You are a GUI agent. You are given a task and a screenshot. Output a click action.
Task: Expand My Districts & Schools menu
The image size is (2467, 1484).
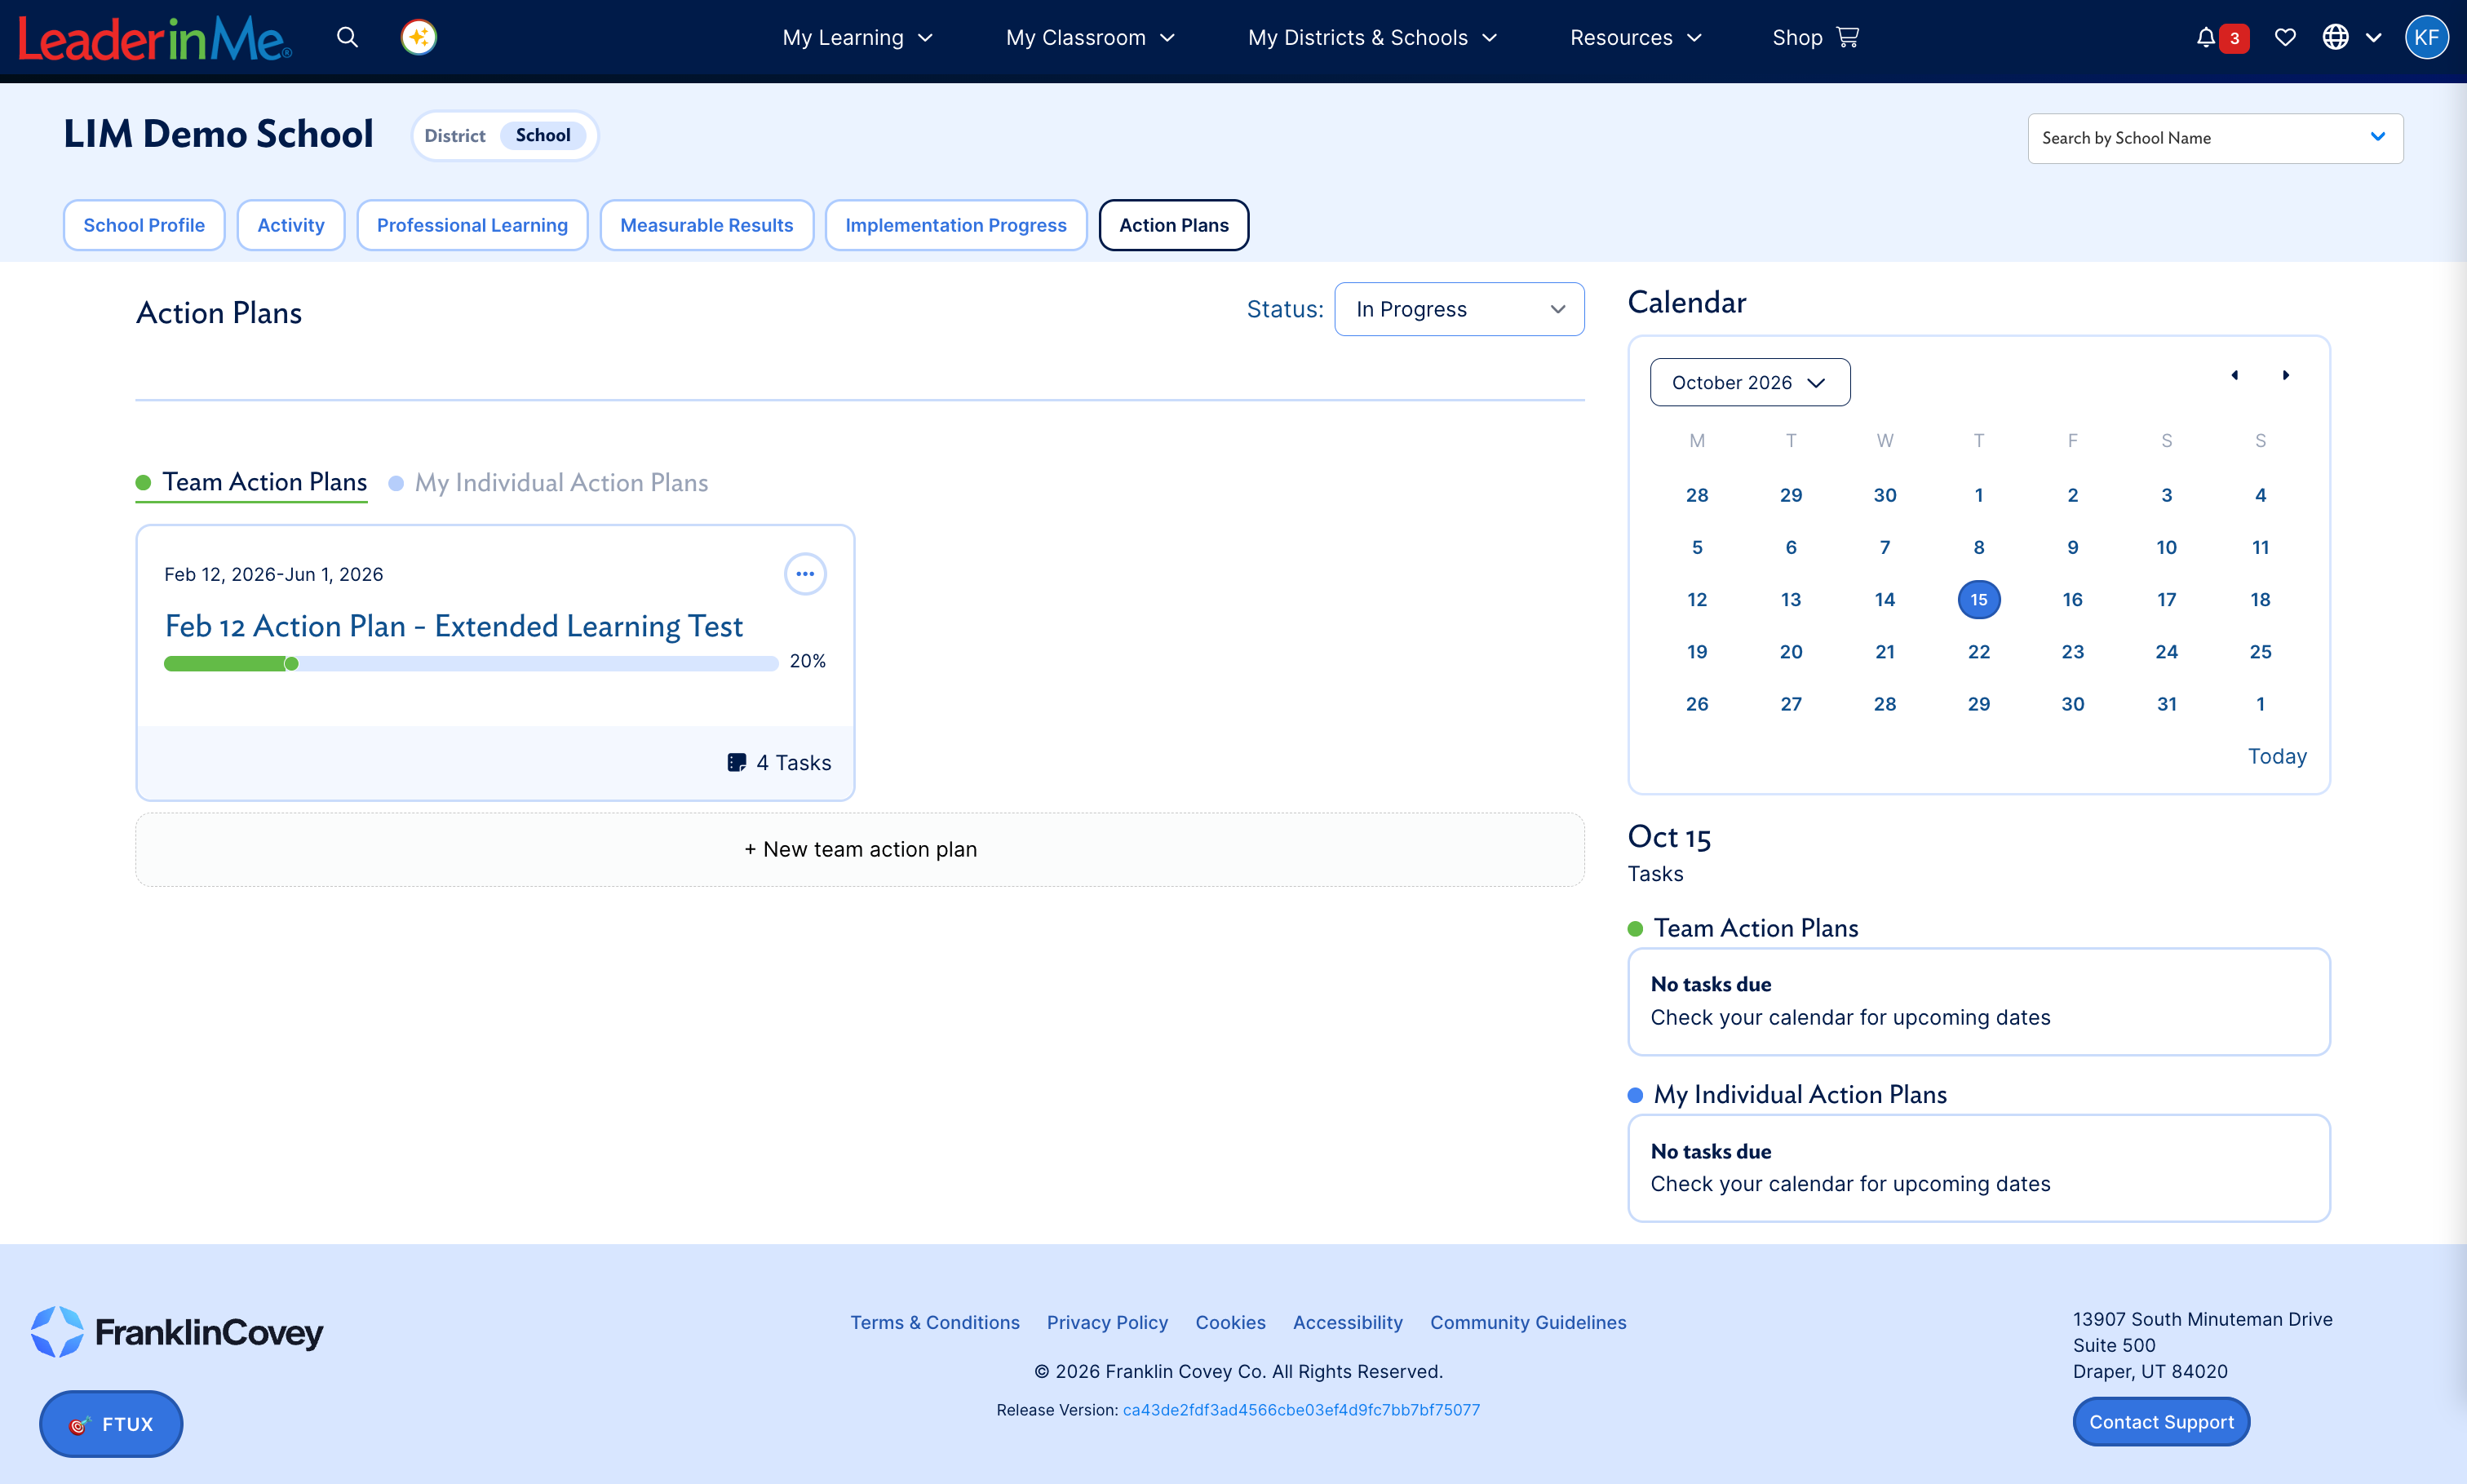1372,38
